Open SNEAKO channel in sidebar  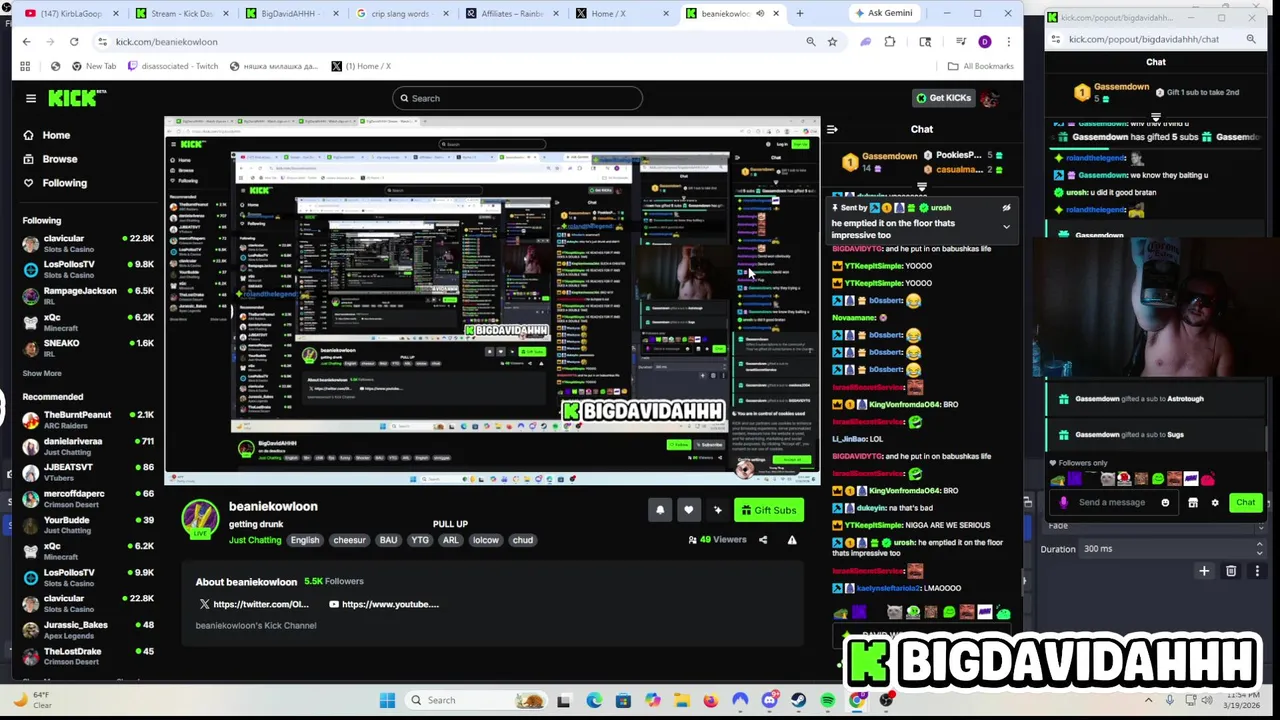coord(88,348)
